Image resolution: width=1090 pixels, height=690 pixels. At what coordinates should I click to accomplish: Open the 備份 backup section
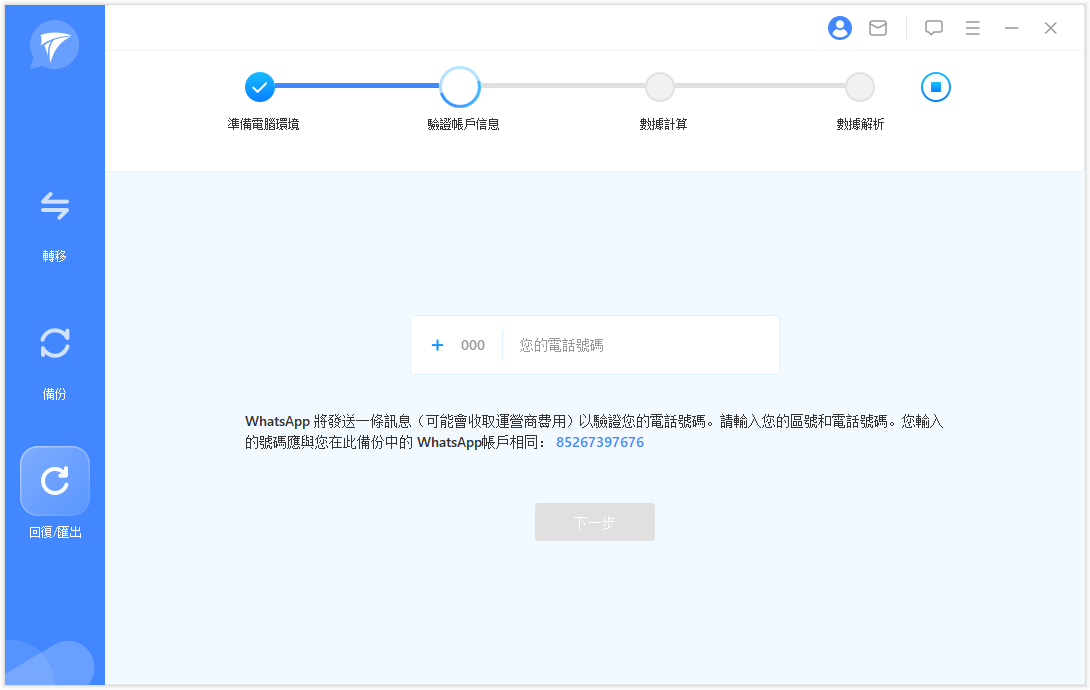55,343
